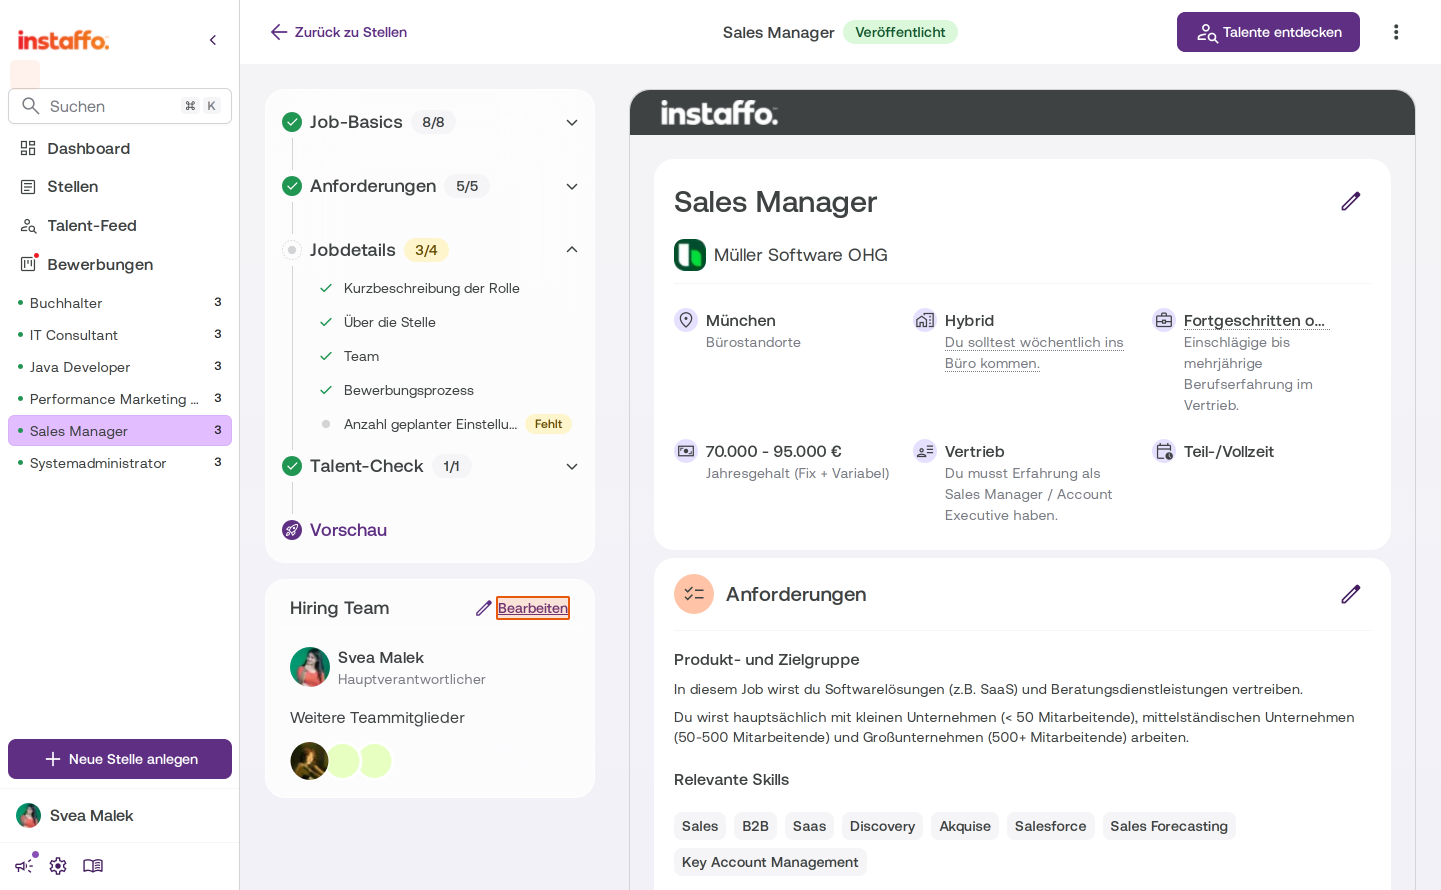Select the Systemadministrator job
This screenshot has width=1441, height=890.
pyautogui.click(x=120, y=463)
